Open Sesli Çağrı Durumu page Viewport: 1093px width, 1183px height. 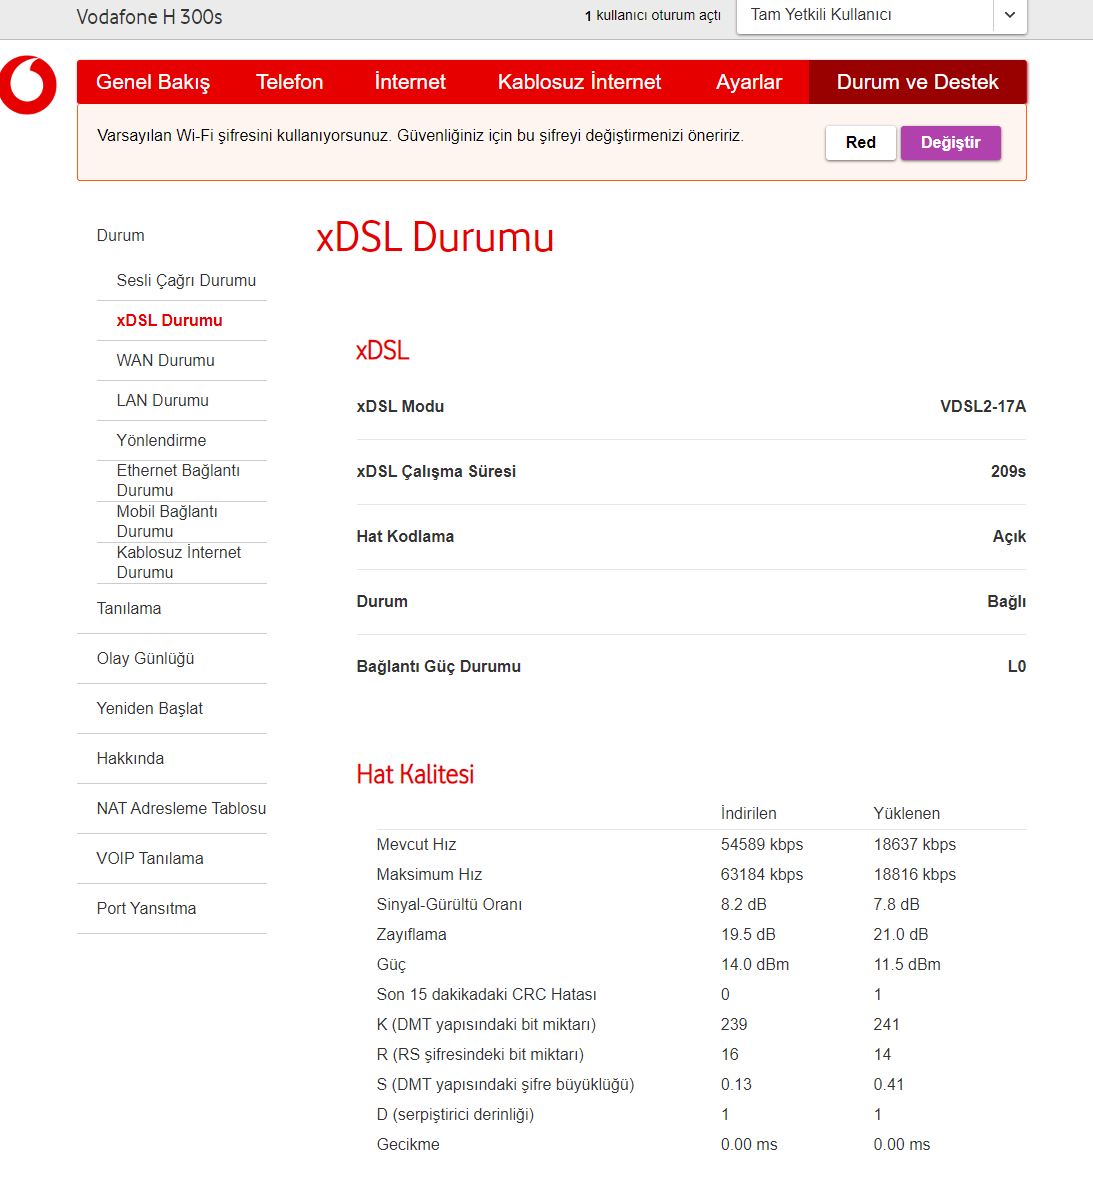click(x=186, y=281)
